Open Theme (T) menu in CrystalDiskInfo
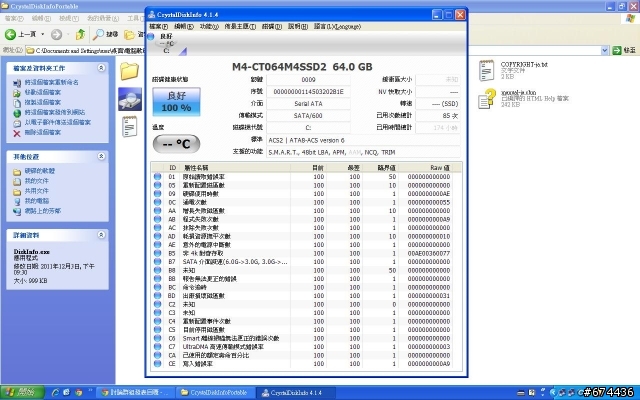Viewport: 640px width, 400px height. [240, 27]
